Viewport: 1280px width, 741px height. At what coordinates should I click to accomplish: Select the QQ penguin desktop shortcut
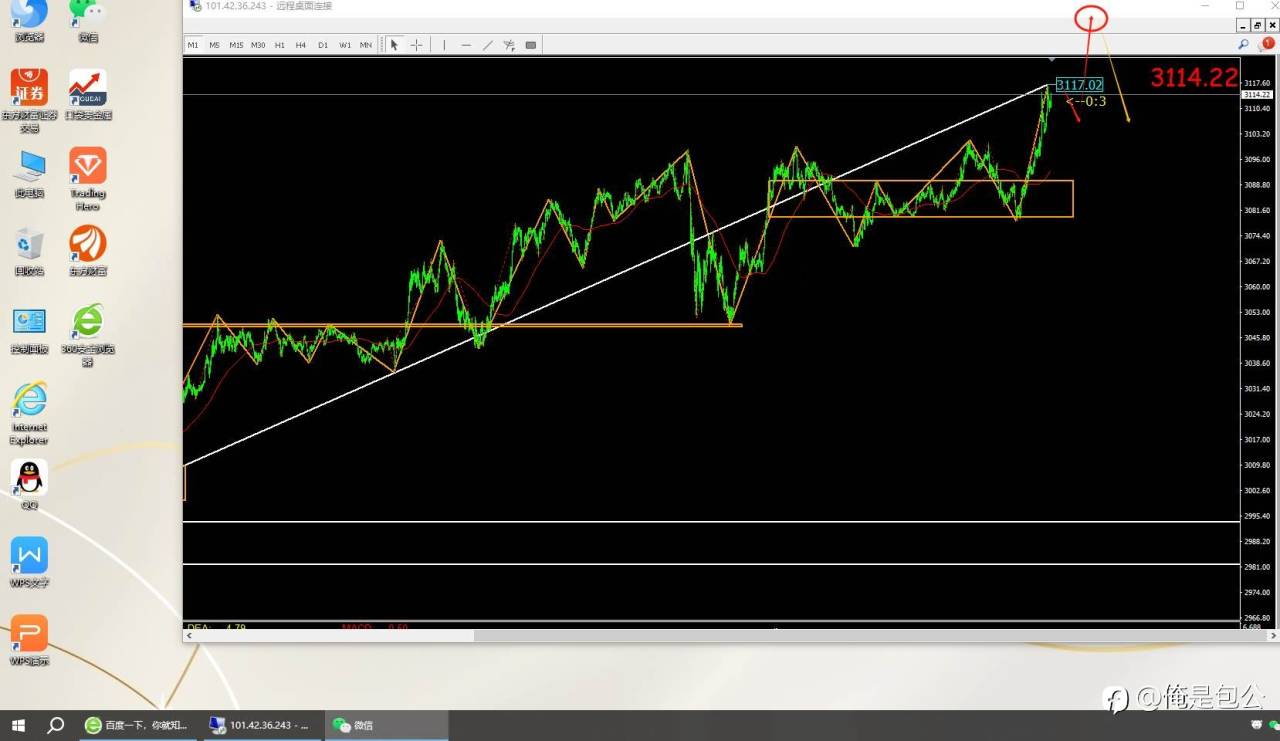click(29, 485)
